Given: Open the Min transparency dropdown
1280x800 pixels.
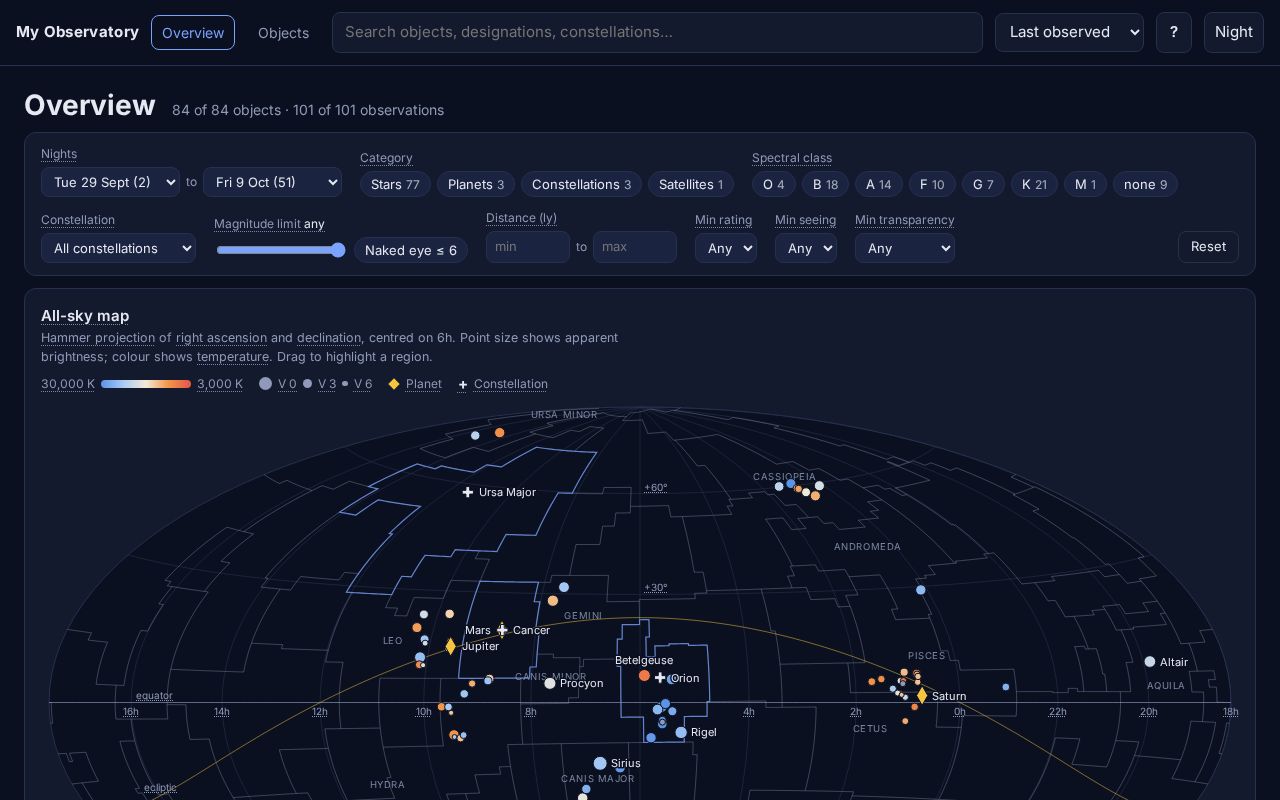Looking at the screenshot, I should point(905,248).
